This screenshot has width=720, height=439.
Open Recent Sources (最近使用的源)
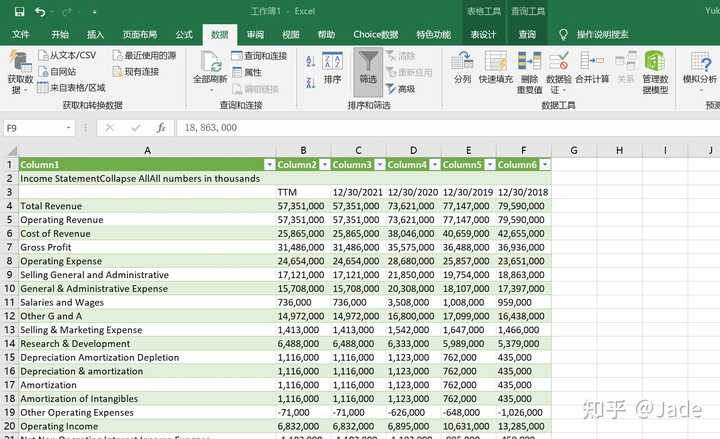(x=144, y=56)
